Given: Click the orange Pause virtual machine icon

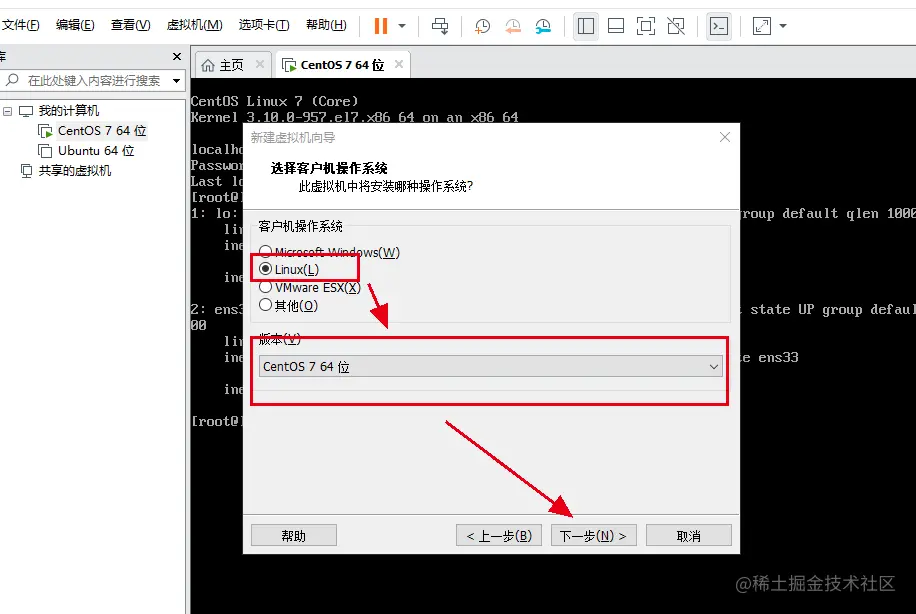Looking at the screenshot, I should tap(381, 26).
